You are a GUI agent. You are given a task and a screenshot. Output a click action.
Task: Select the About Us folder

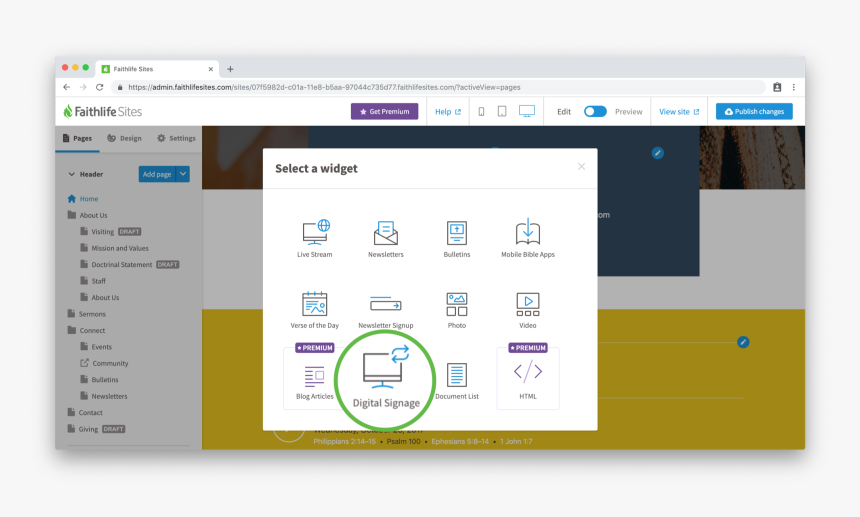tap(87, 215)
